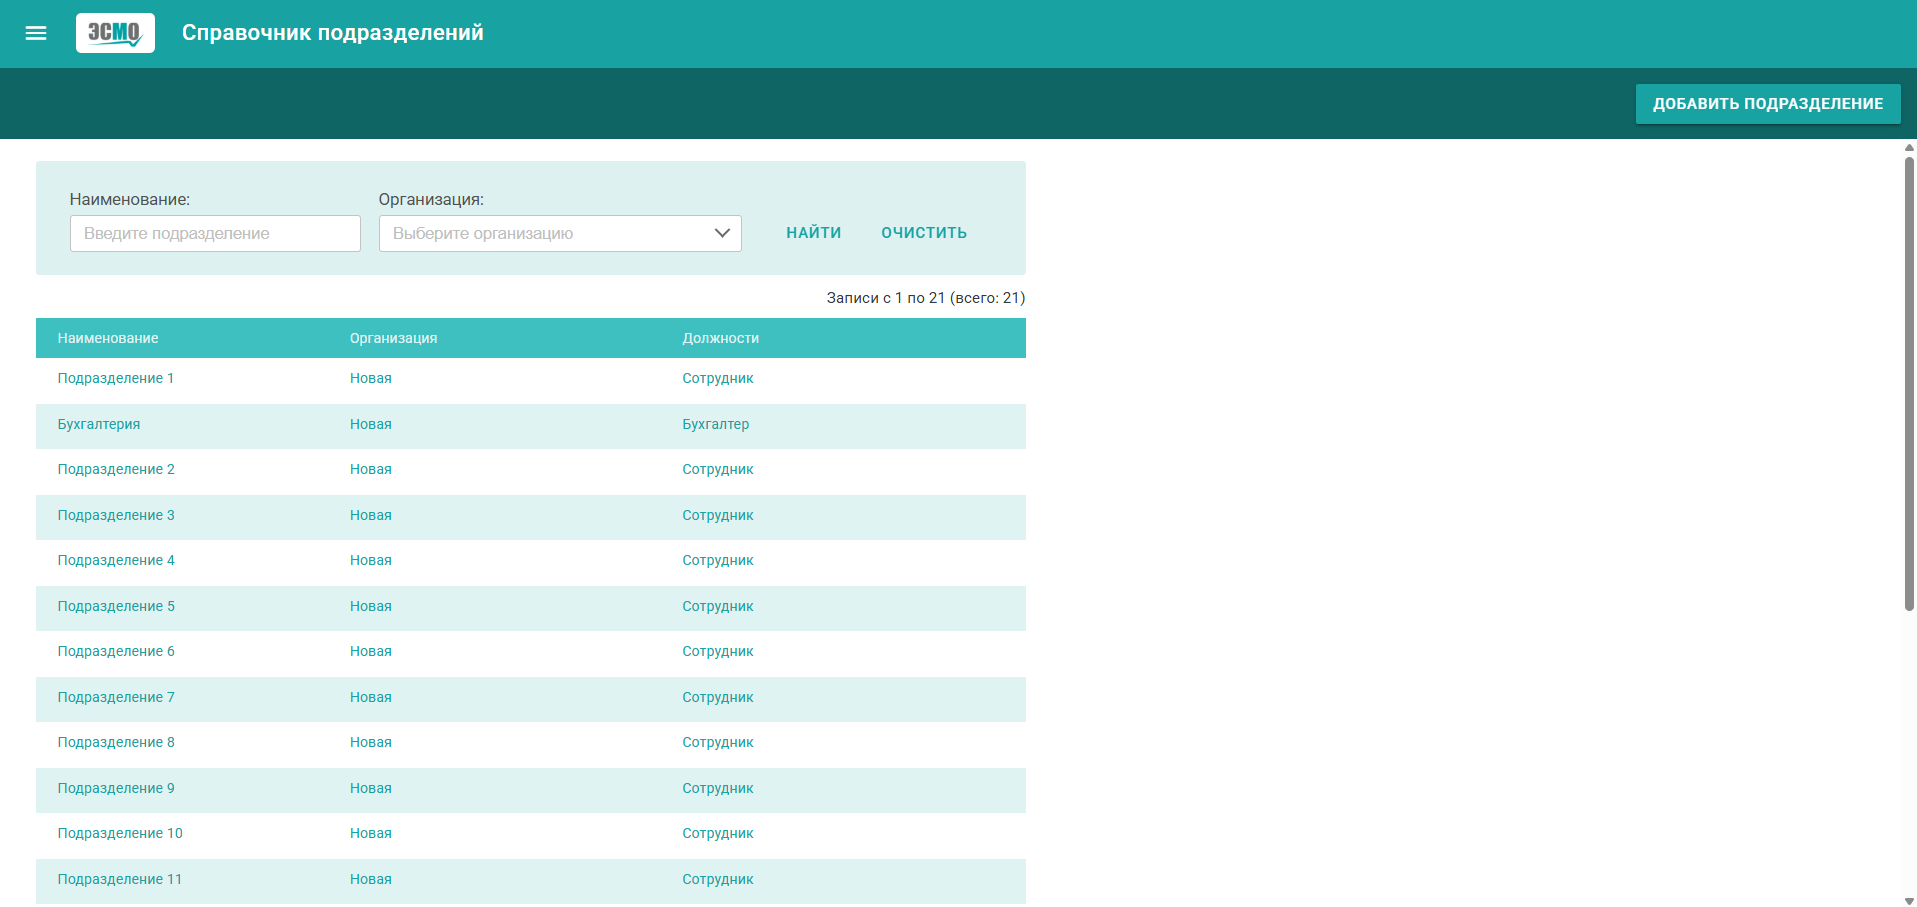Click Новая in Бухгалтерия row

pos(371,424)
